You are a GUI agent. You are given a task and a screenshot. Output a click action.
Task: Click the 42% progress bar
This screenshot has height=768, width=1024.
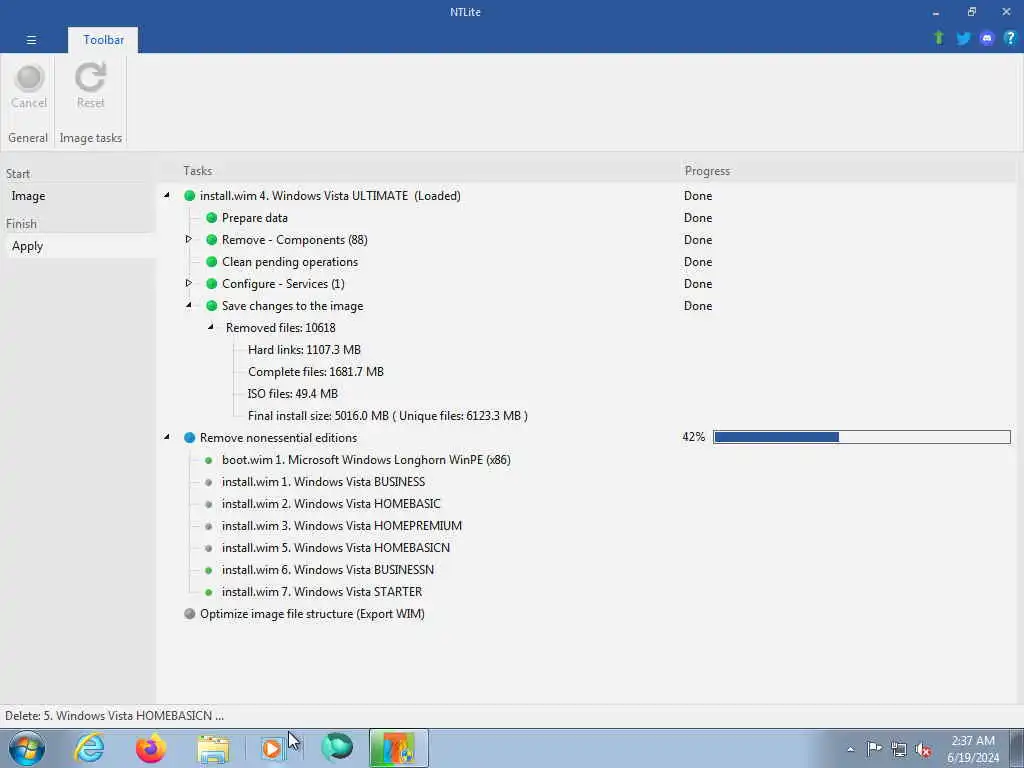click(862, 437)
